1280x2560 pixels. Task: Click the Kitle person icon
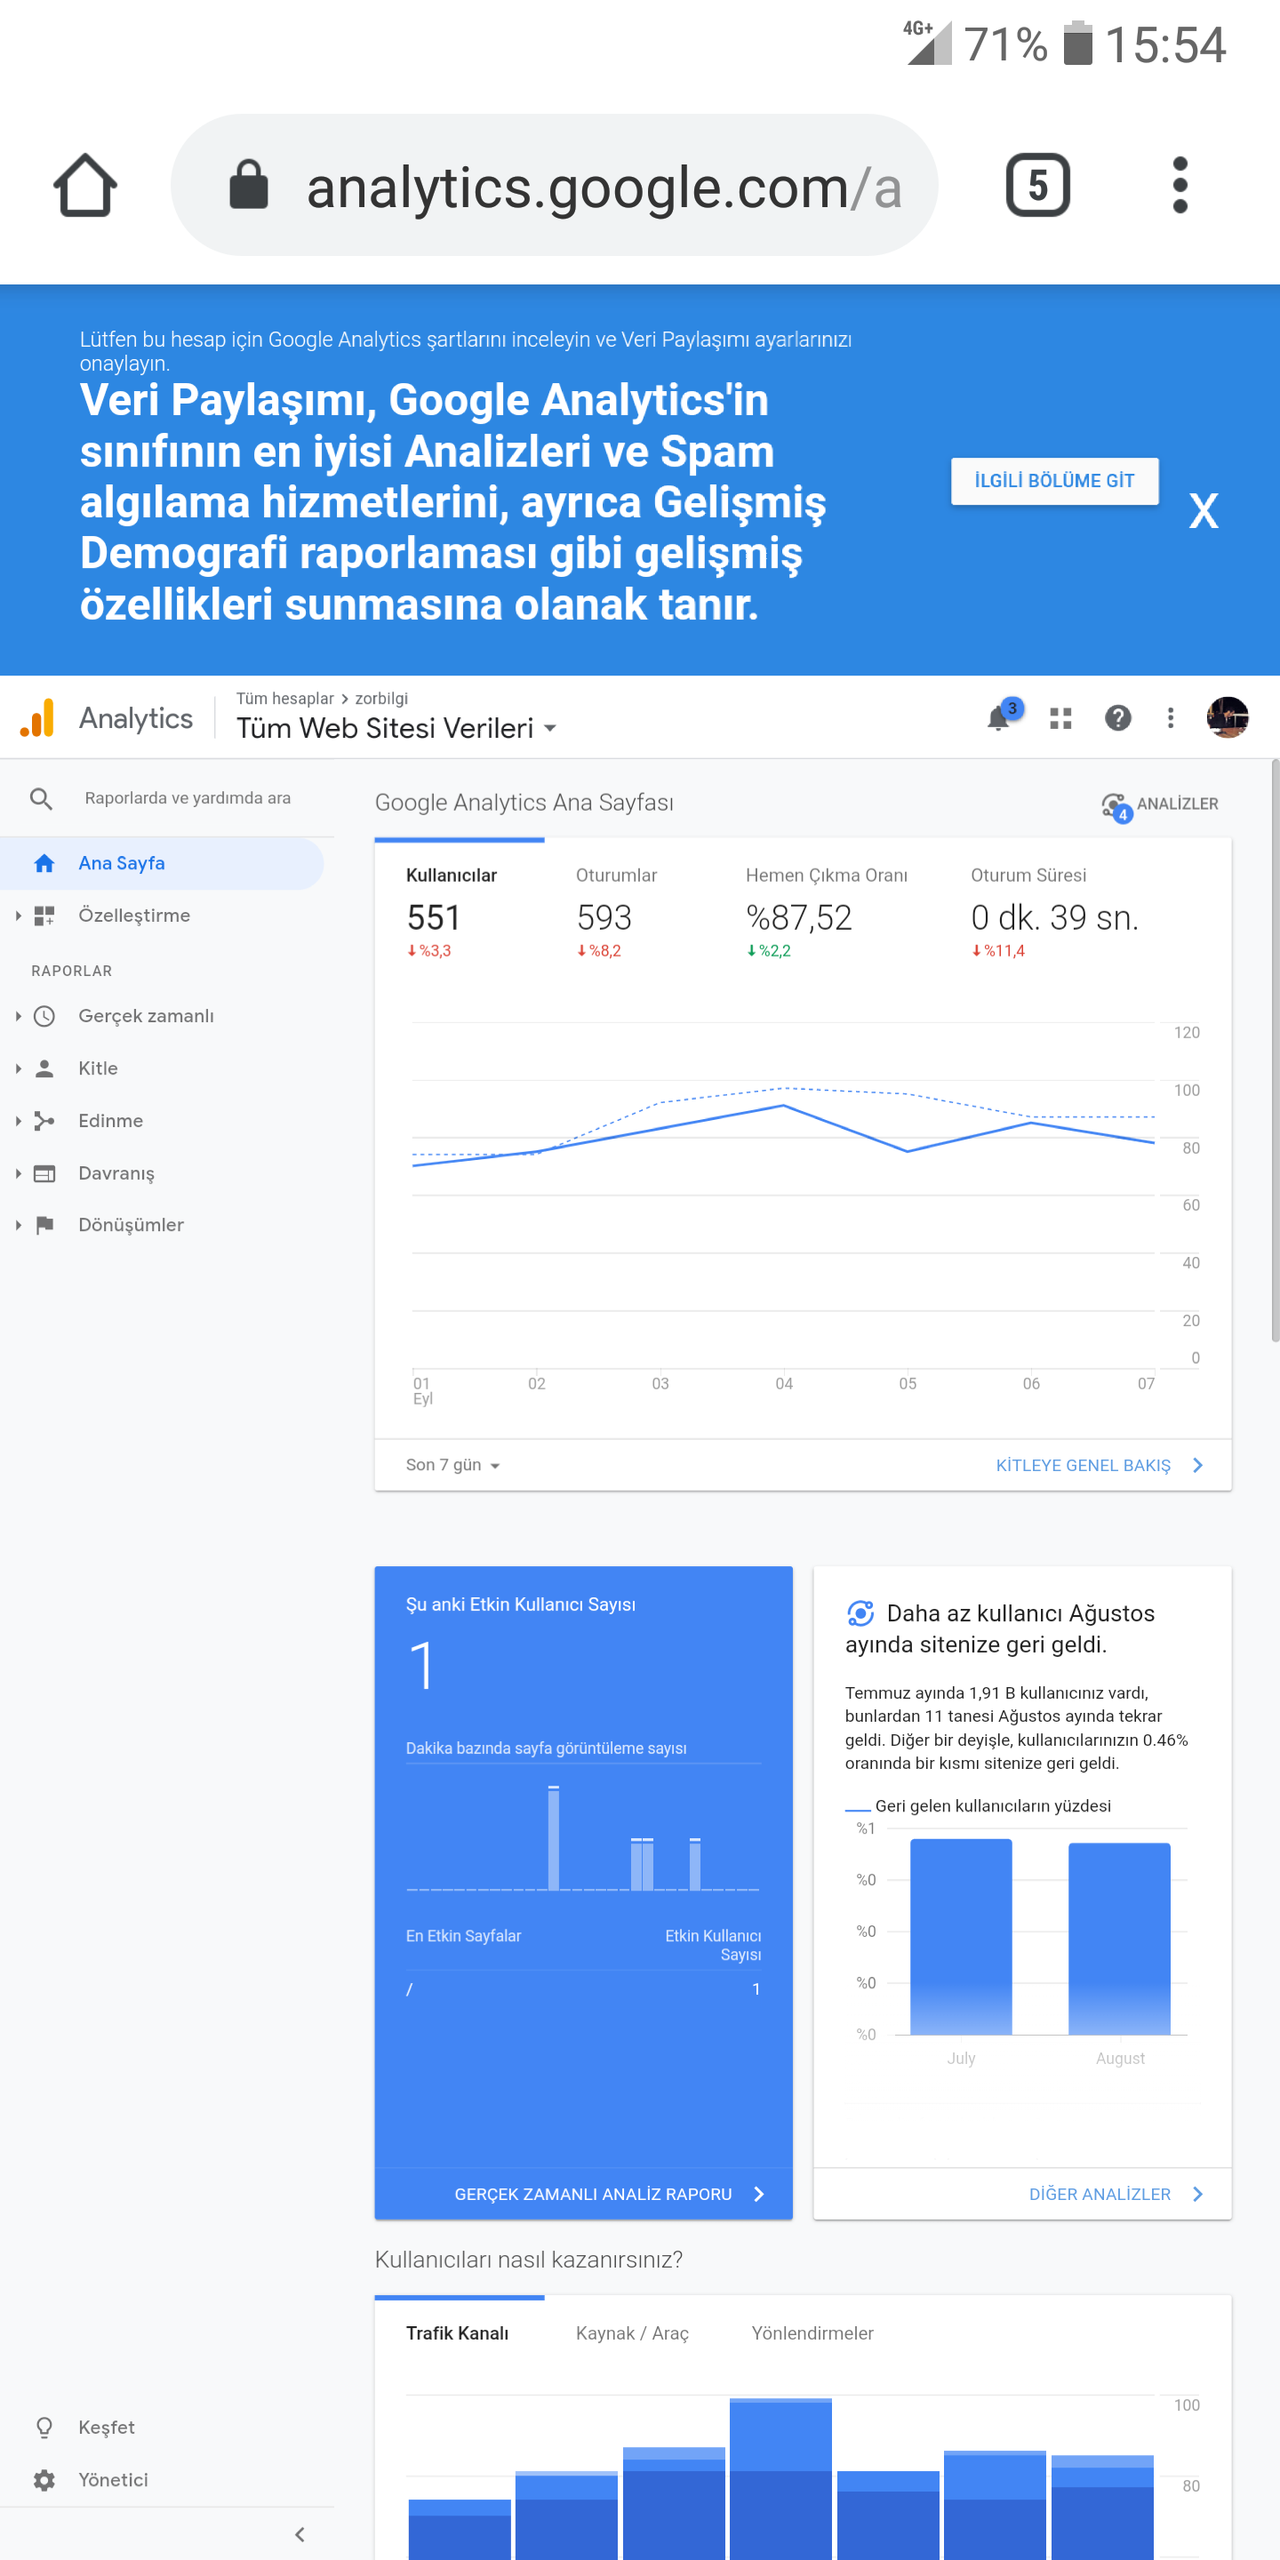click(x=44, y=1068)
